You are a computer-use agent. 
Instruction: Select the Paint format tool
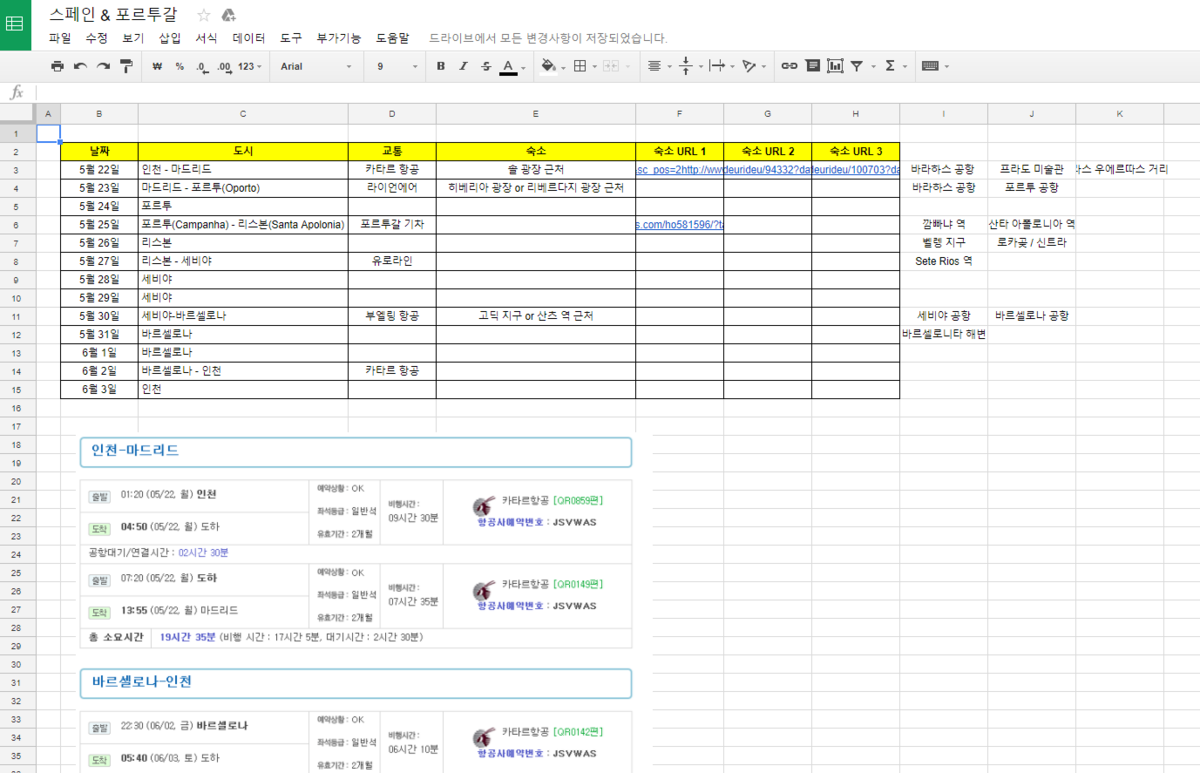126,66
